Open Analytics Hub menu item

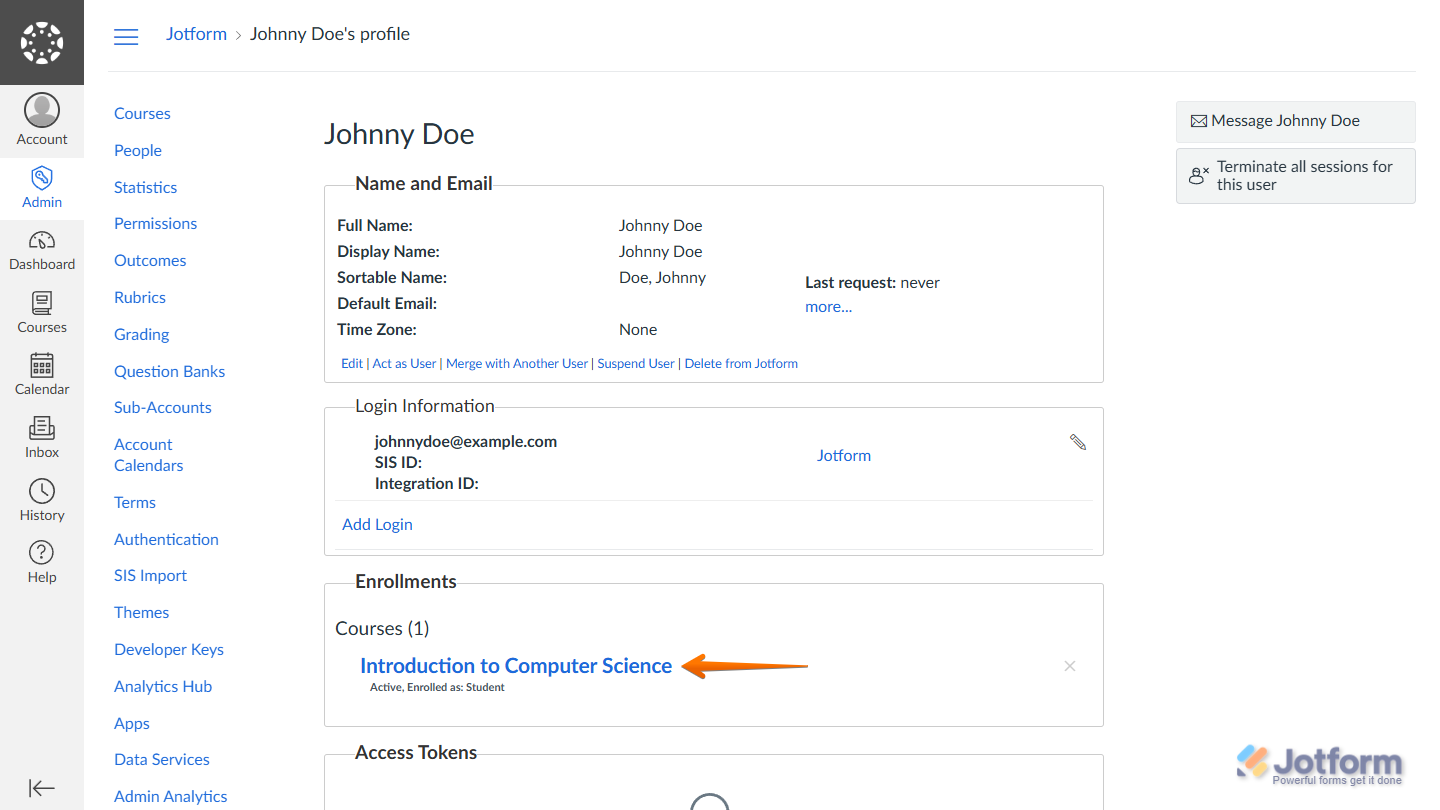coord(163,687)
